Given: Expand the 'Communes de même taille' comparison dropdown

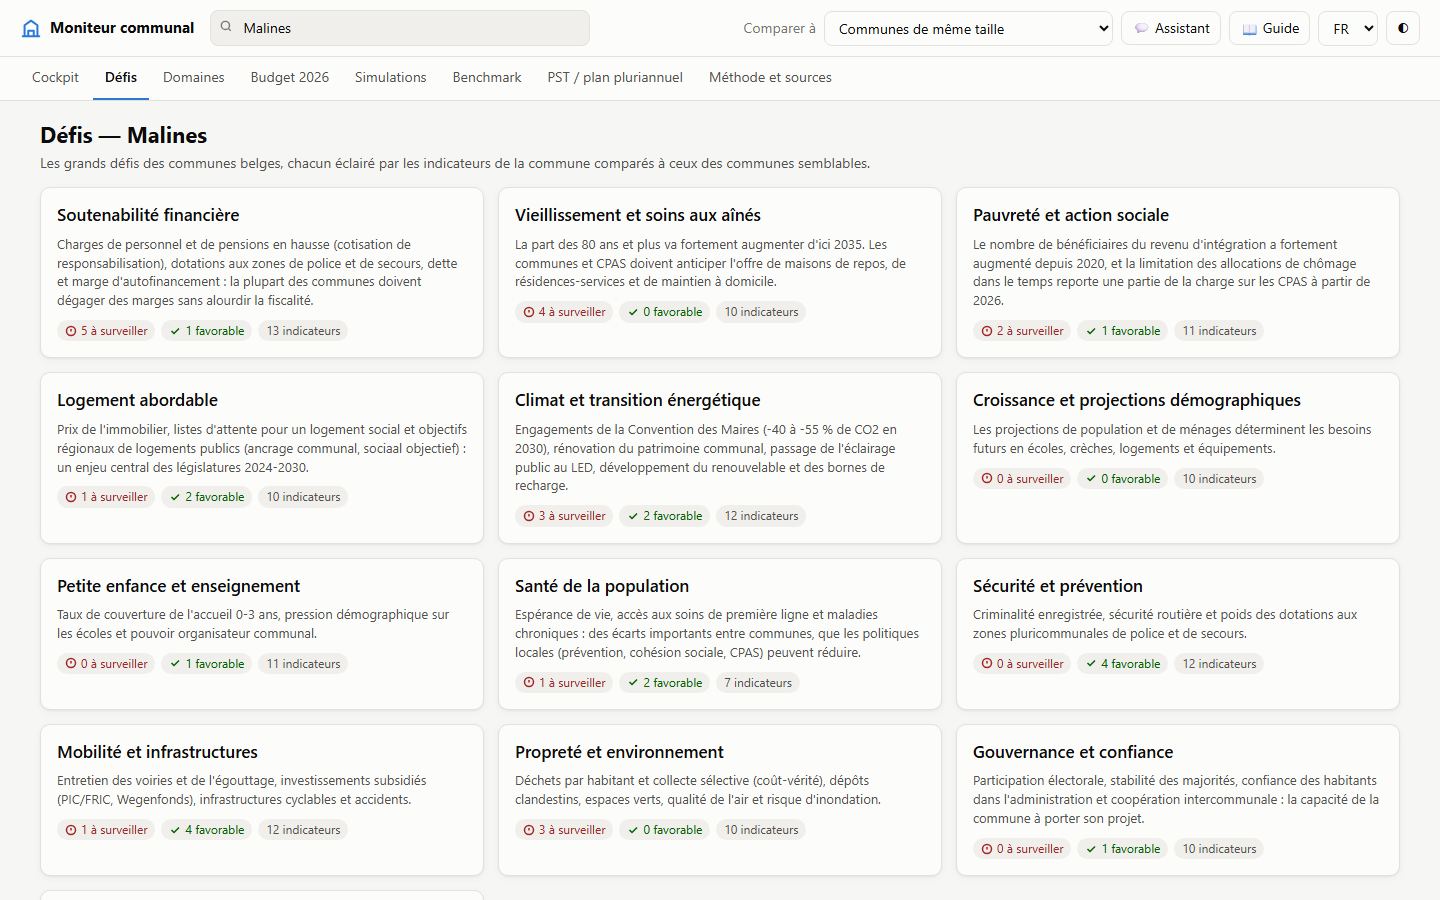Looking at the screenshot, I should [969, 28].
